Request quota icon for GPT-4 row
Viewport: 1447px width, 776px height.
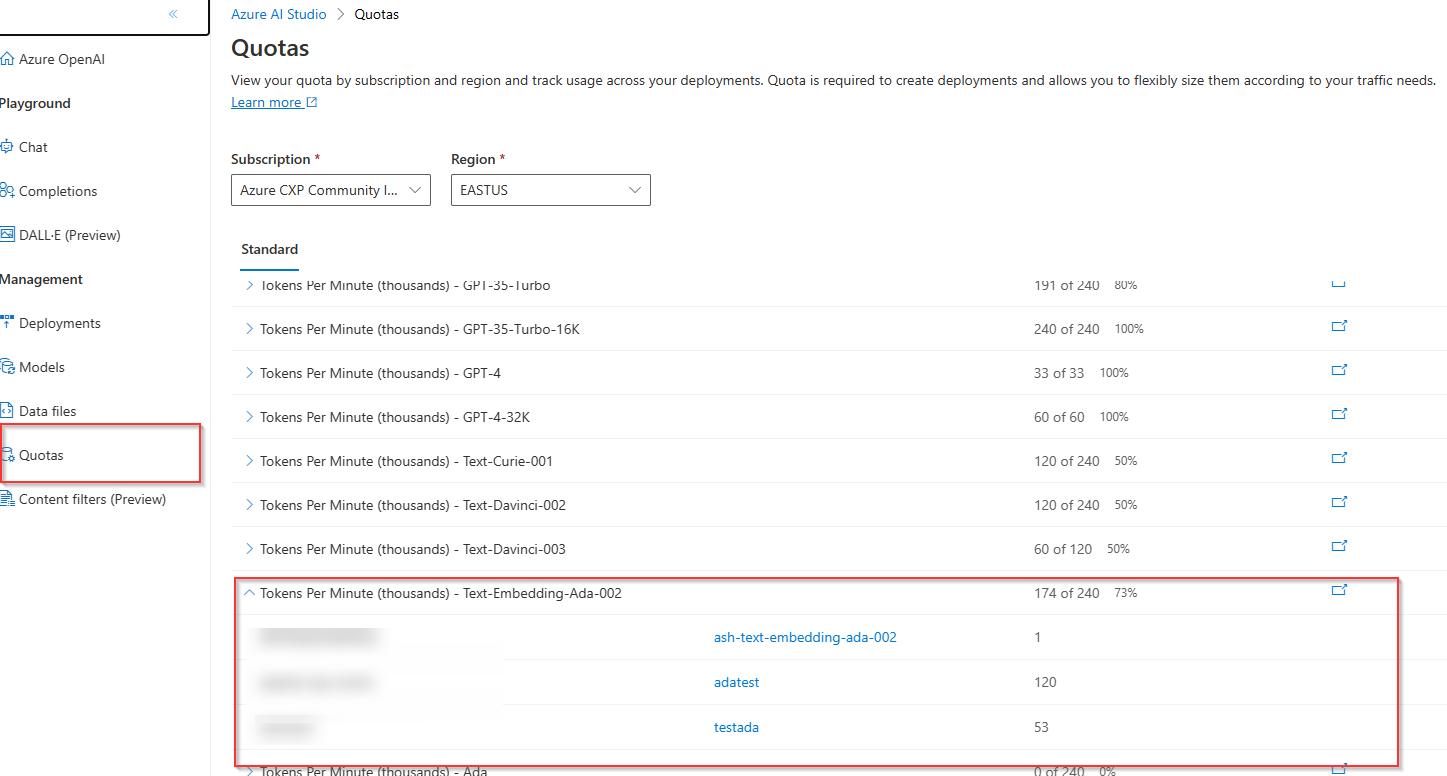(x=1339, y=370)
